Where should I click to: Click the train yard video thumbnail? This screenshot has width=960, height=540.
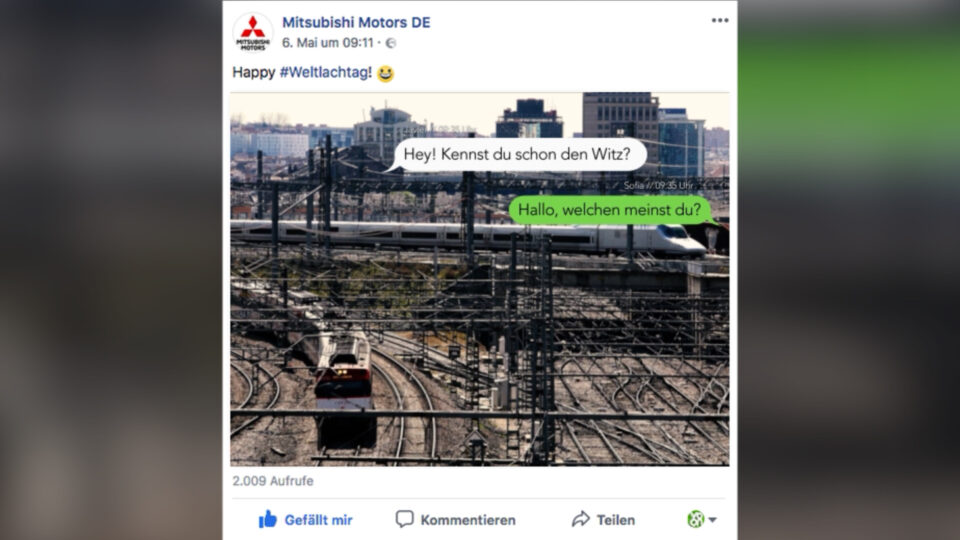click(x=479, y=279)
